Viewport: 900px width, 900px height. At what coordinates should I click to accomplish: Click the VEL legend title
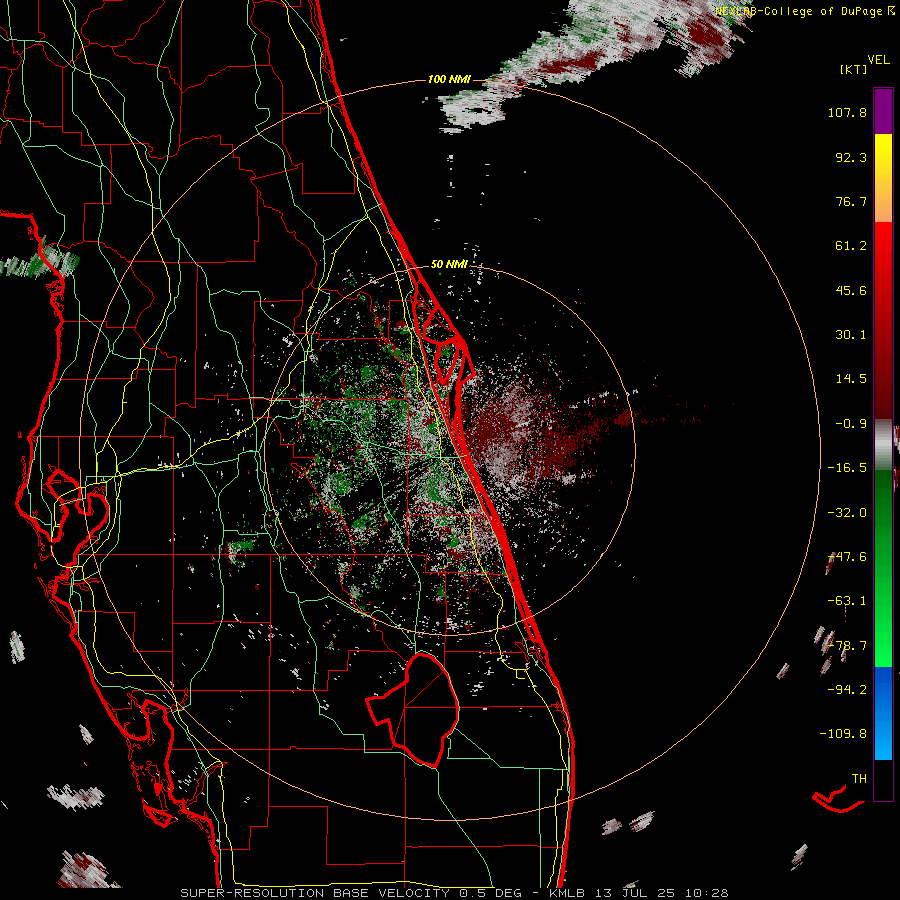pyautogui.click(x=878, y=59)
